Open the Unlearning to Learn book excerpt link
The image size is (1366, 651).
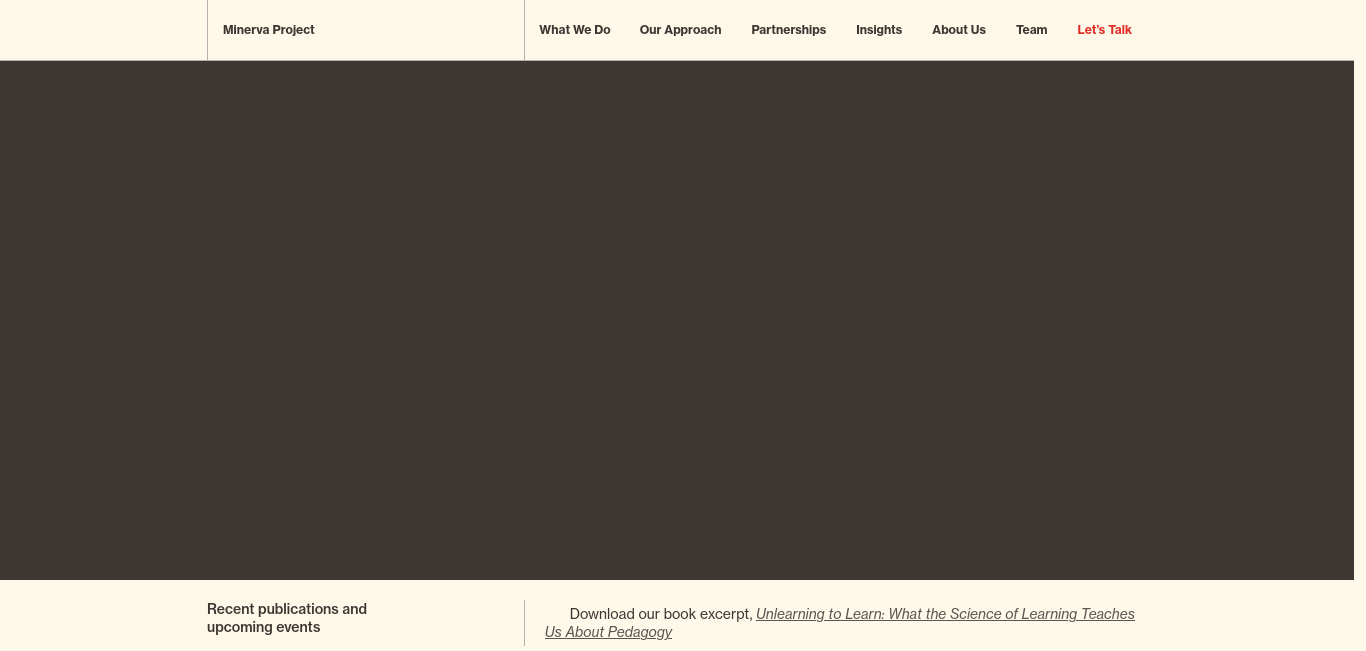click(840, 623)
